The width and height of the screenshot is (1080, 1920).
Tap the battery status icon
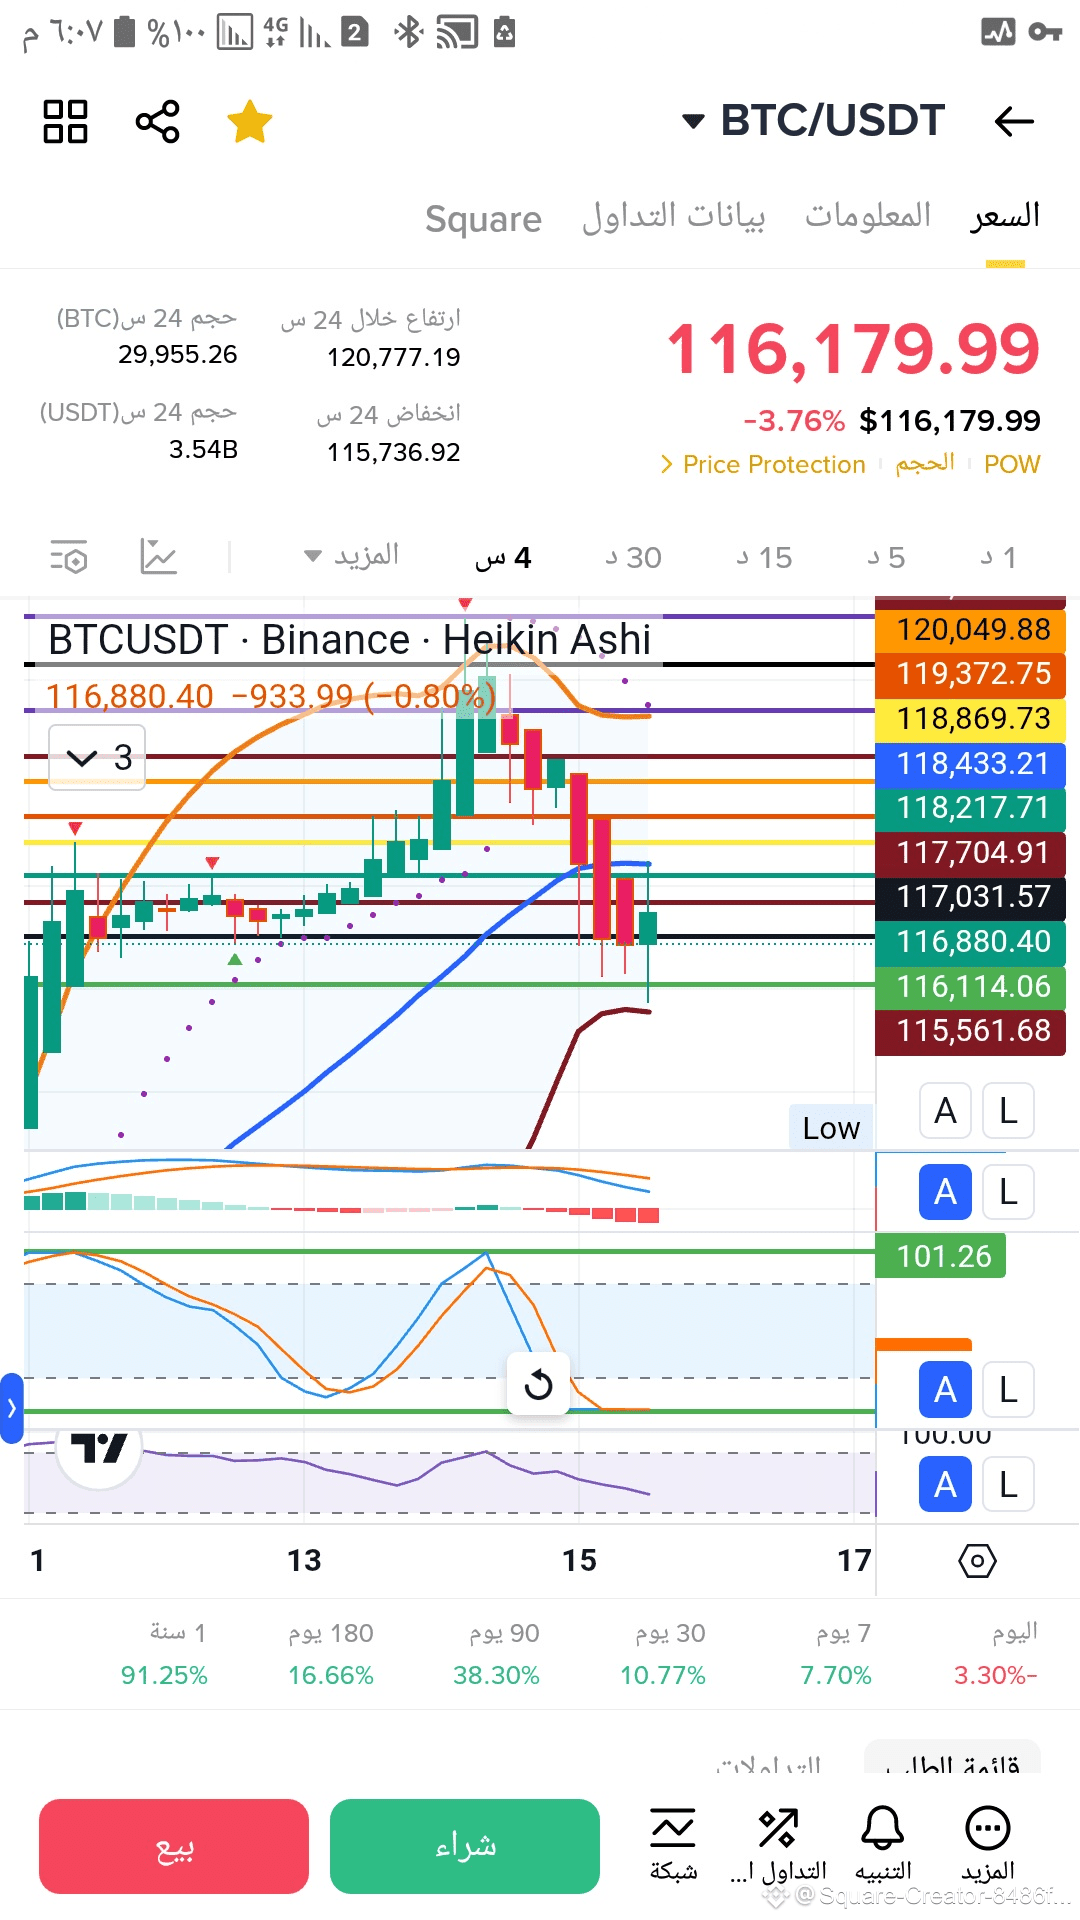click(x=124, y=32)
